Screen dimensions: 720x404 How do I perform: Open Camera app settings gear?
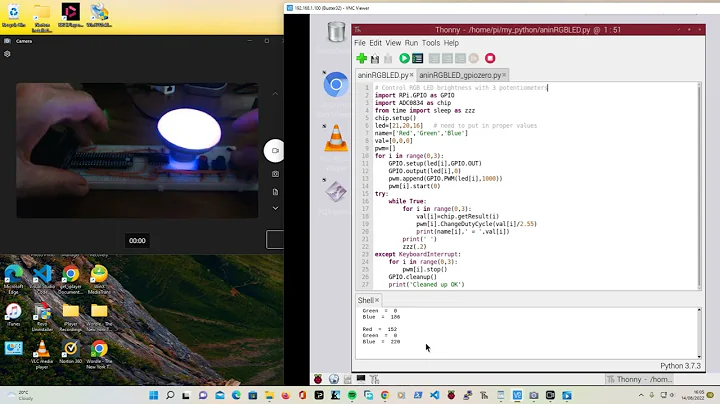coord(7,54)
